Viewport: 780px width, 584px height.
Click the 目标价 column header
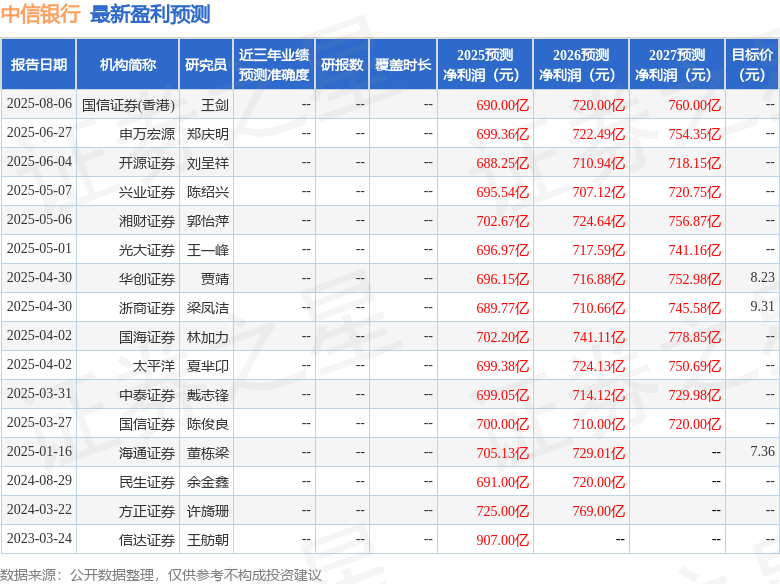tap(752, 65)
